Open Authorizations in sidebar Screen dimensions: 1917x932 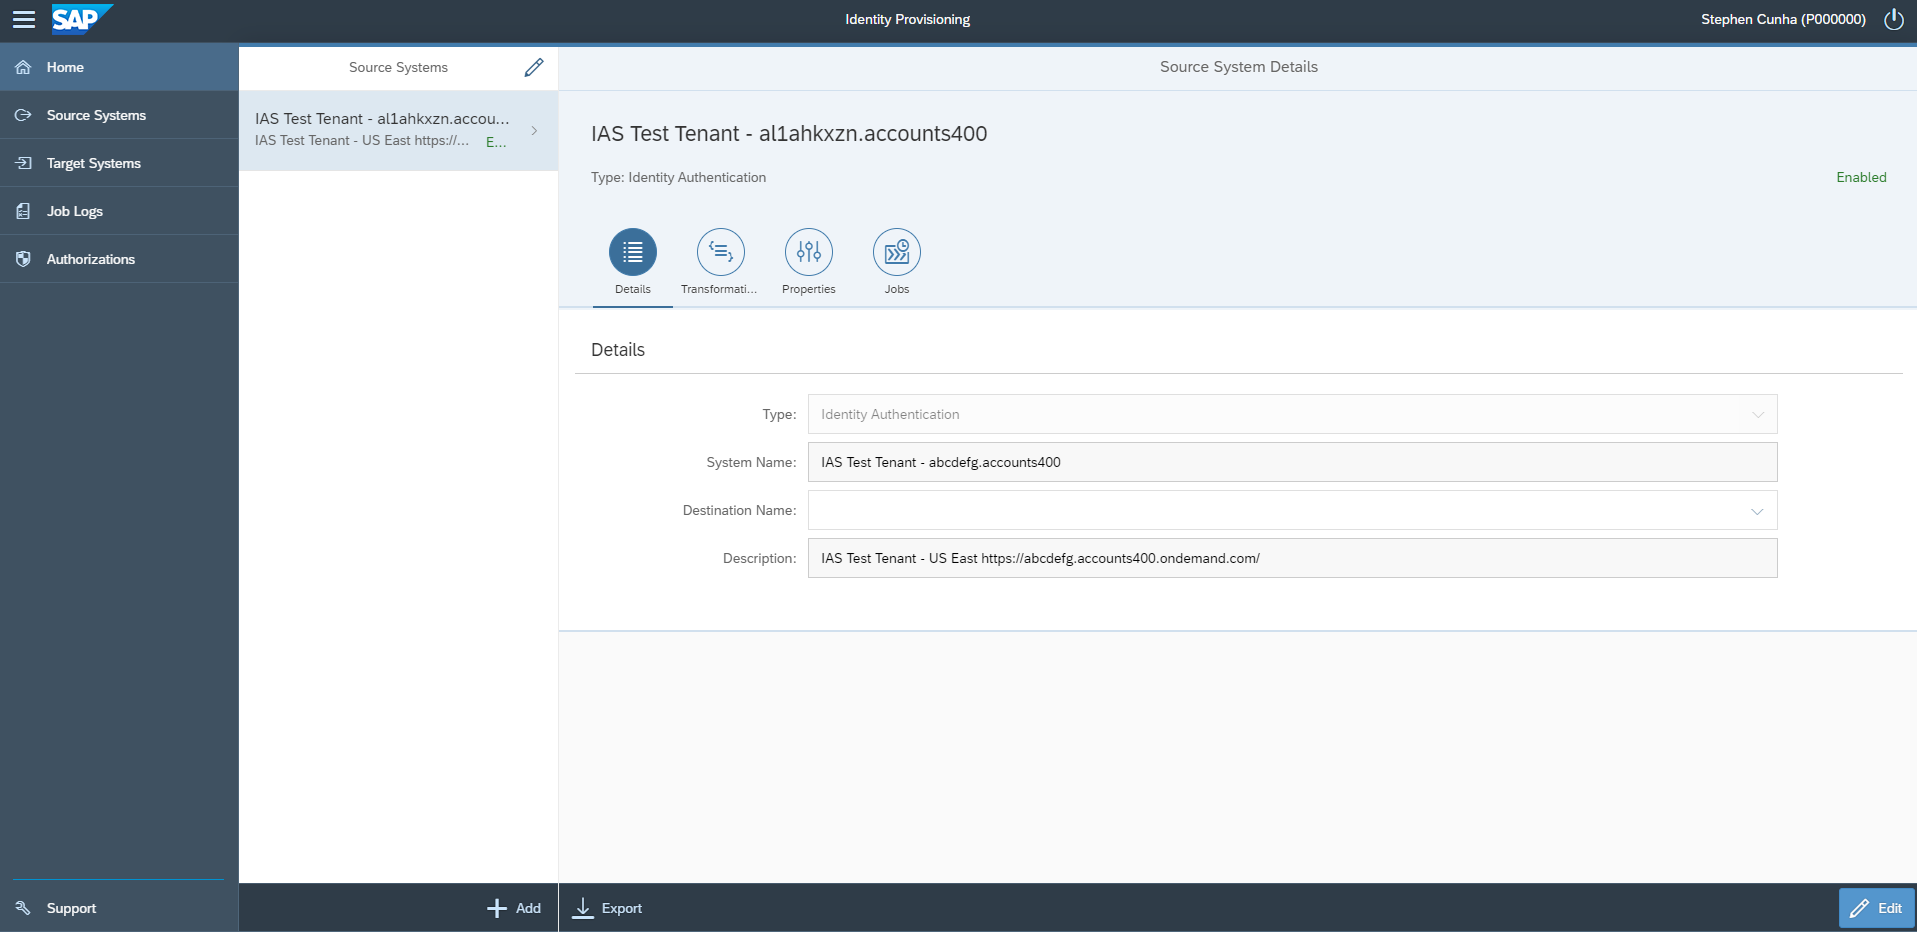[119, 259]
